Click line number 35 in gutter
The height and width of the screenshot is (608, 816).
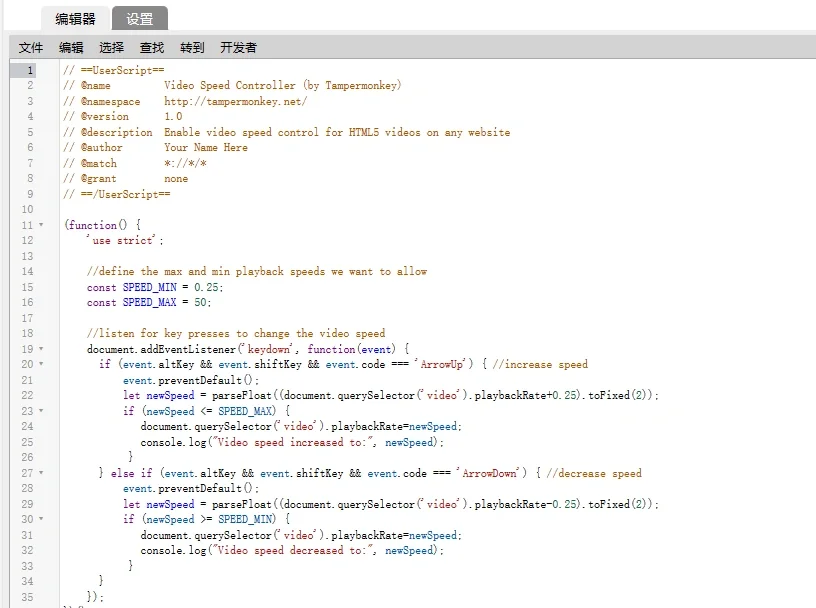coord(28,597)
